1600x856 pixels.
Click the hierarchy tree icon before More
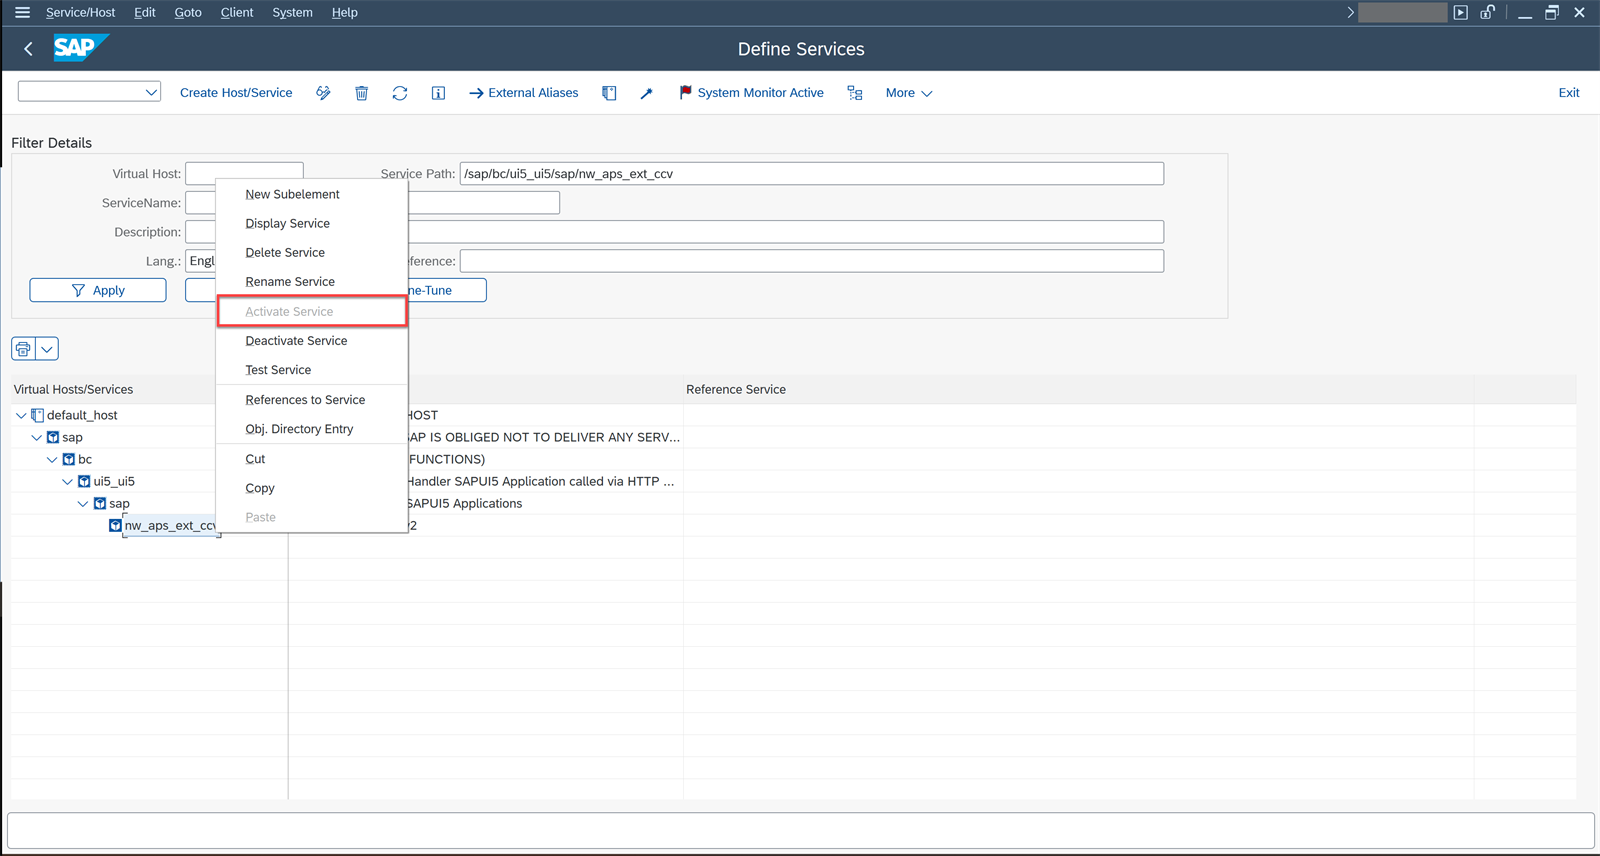pyautogui.click(x=855, y=93)
